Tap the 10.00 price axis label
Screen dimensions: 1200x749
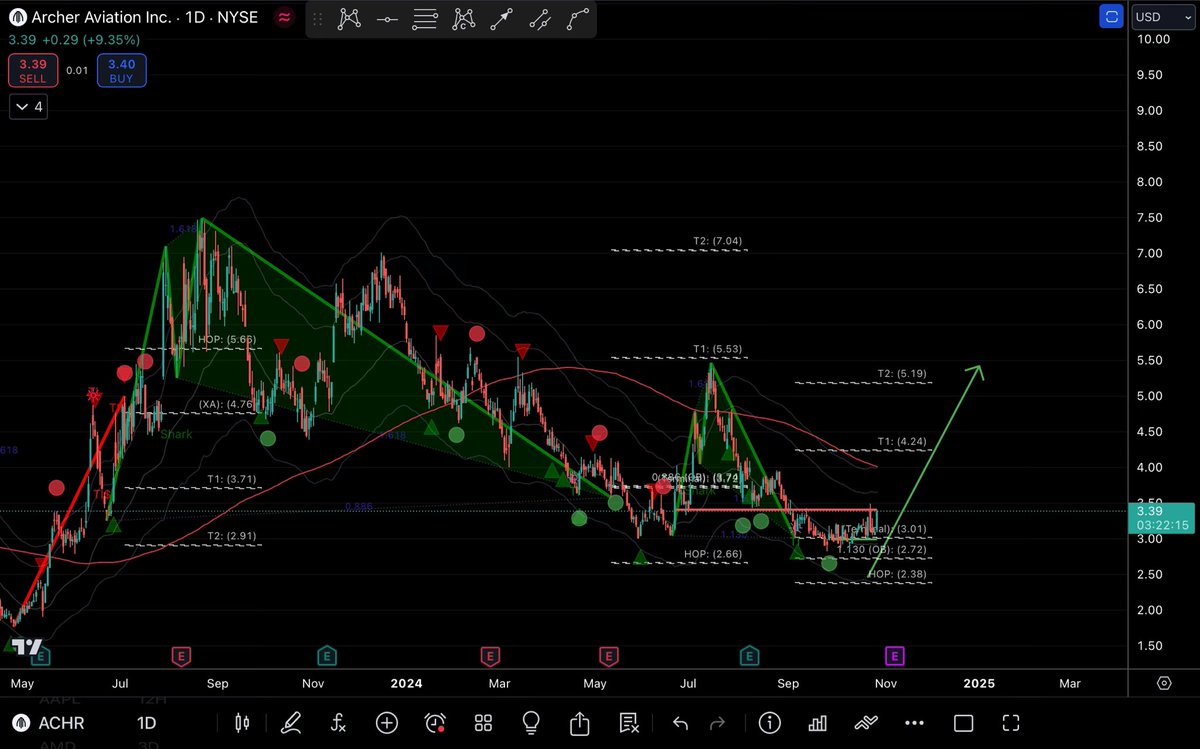(1154, 39)
